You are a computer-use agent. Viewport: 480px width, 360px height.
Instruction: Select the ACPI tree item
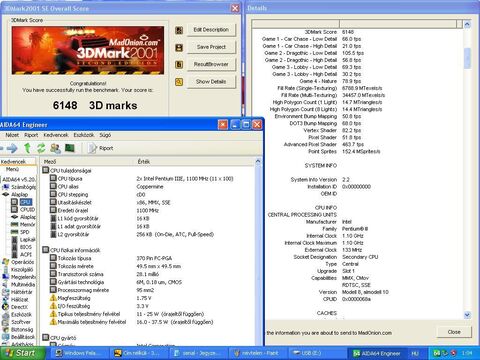click(22, 254)
